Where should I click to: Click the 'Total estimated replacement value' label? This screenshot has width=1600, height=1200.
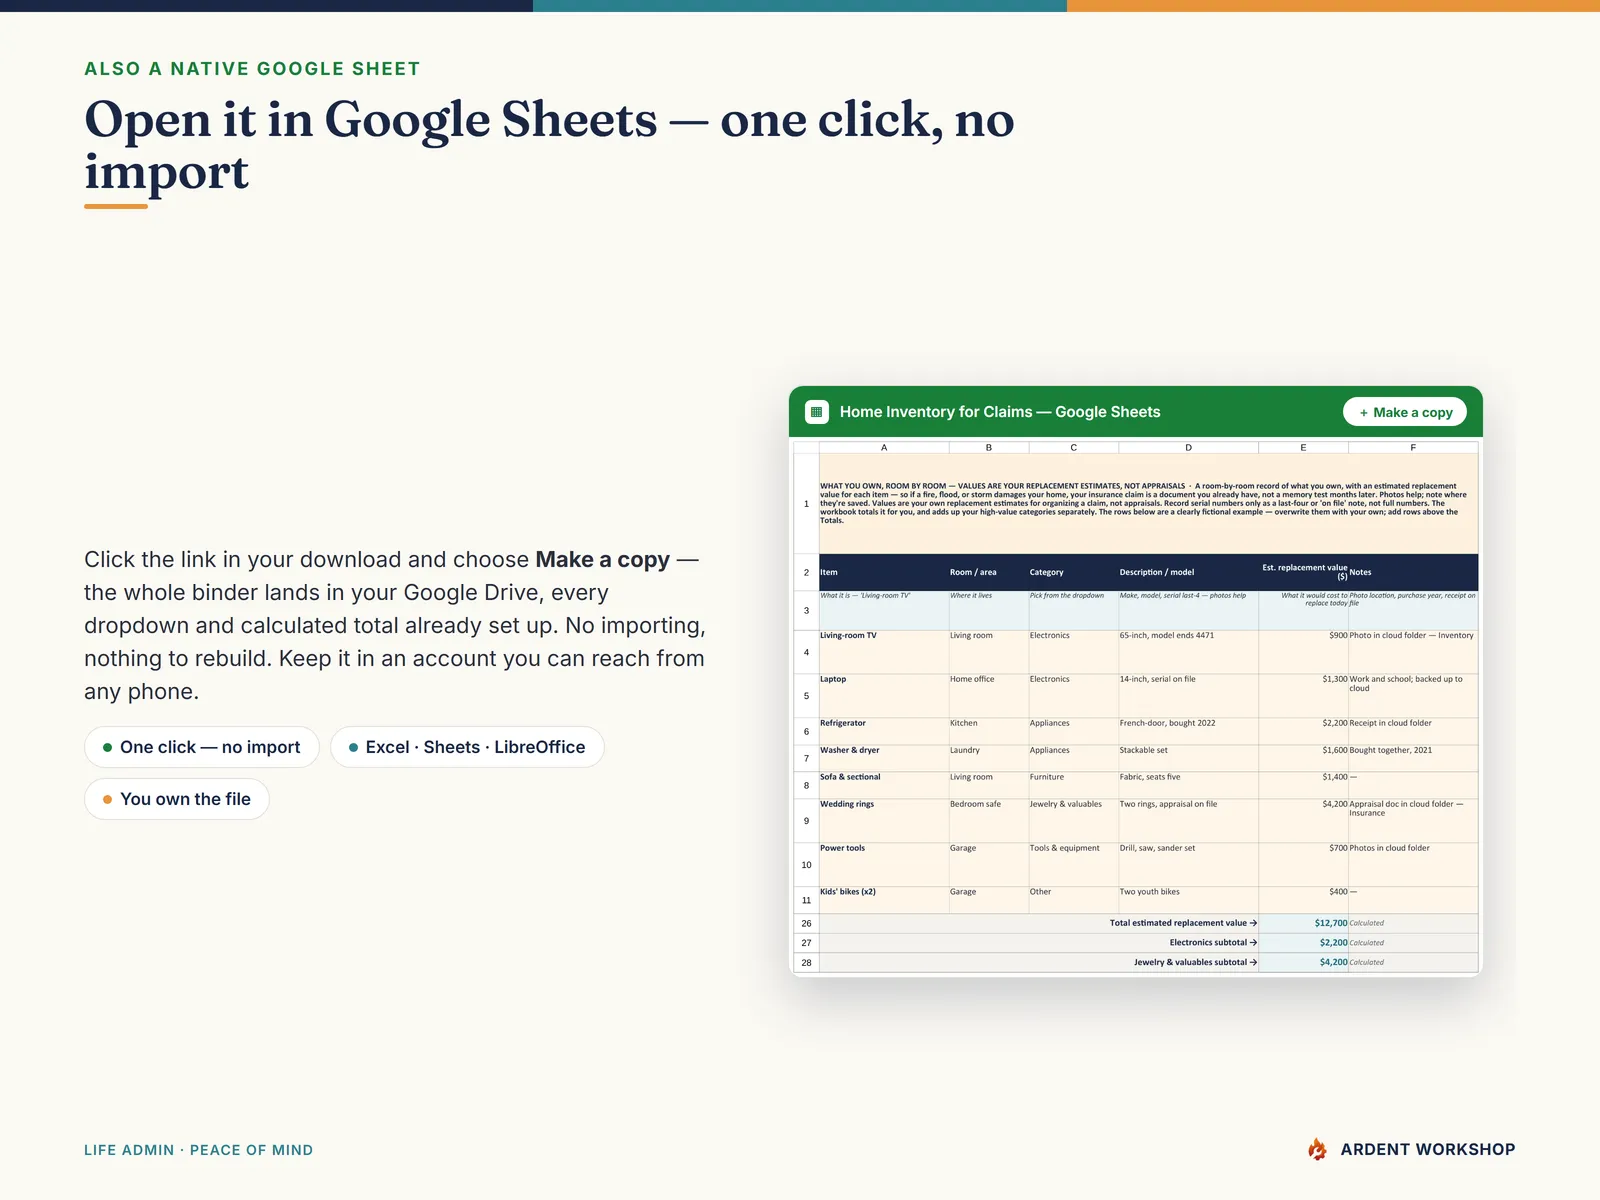point(1183,923)
